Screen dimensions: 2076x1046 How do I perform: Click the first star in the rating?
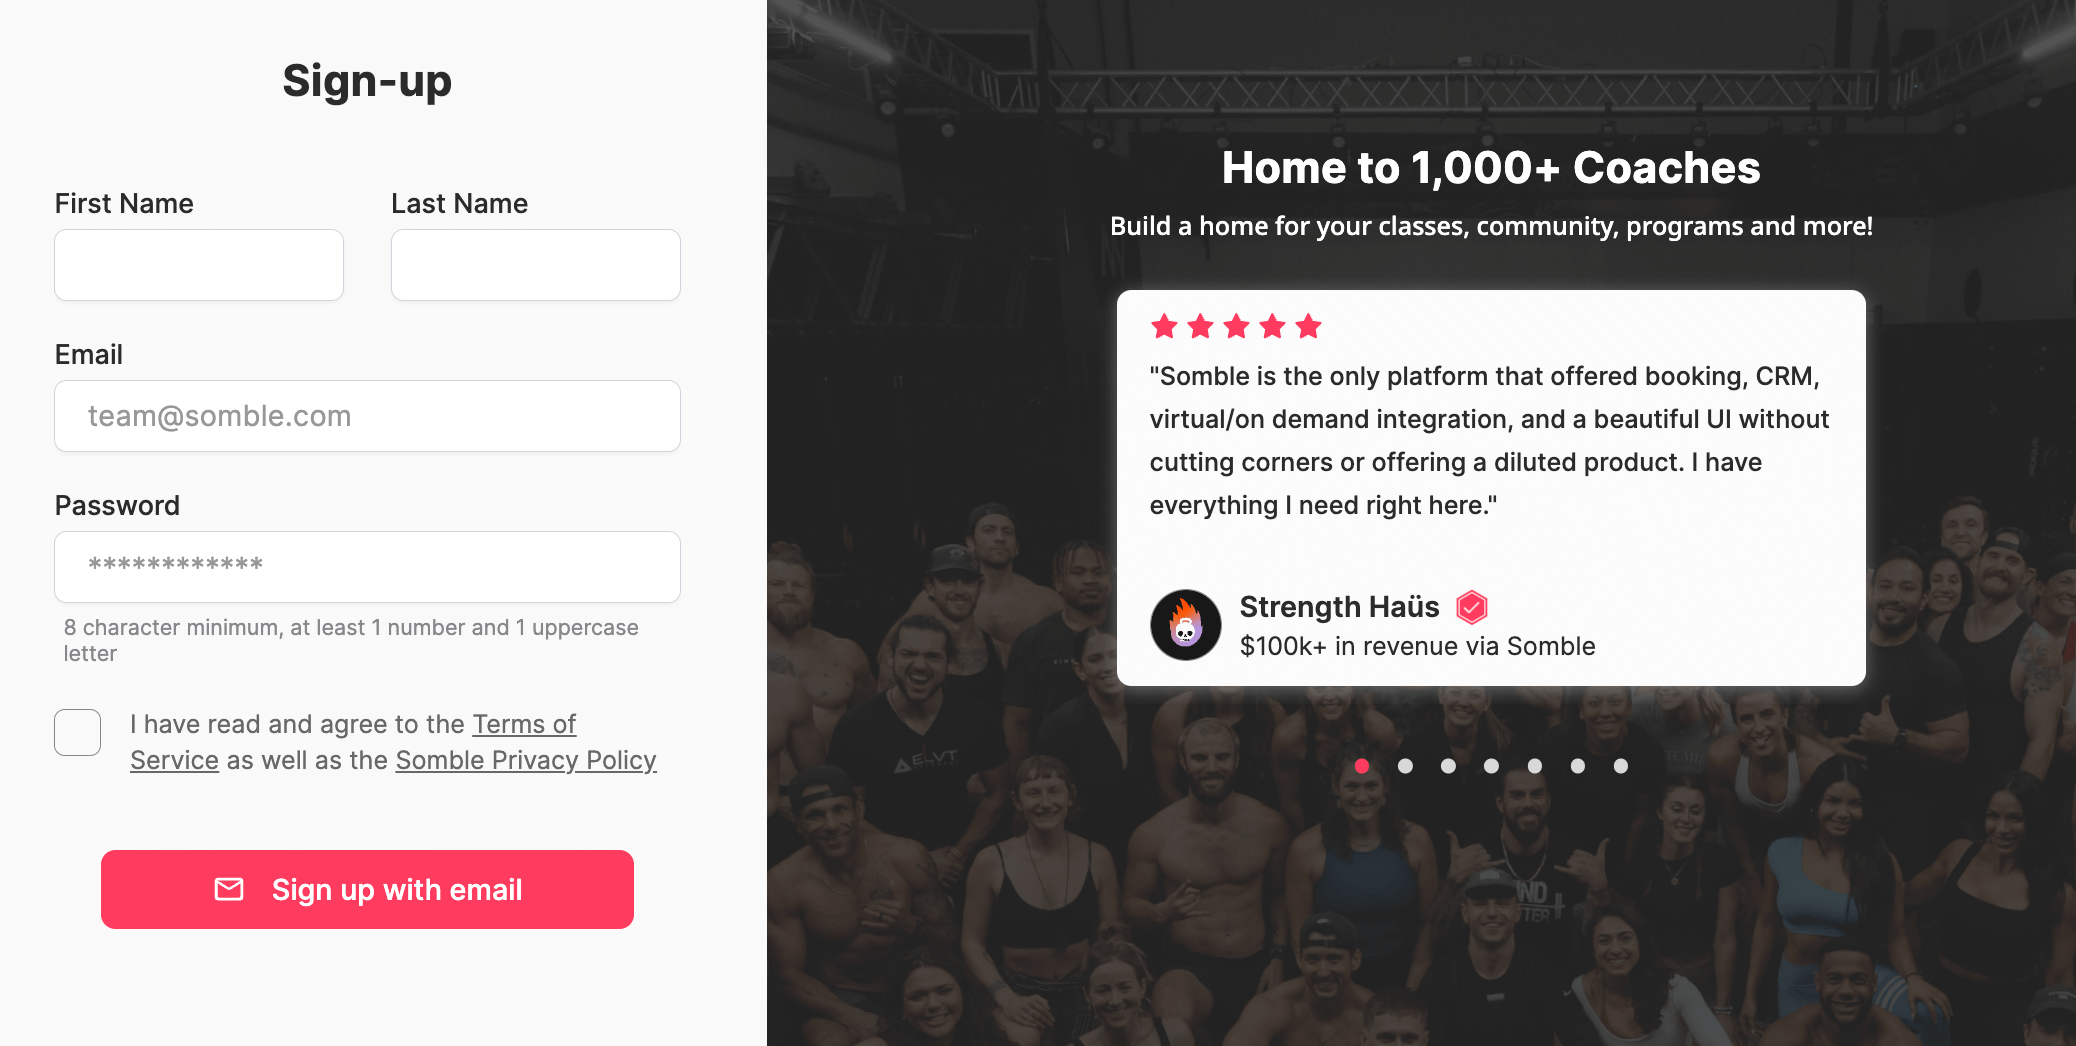(x=1164, y=326)
